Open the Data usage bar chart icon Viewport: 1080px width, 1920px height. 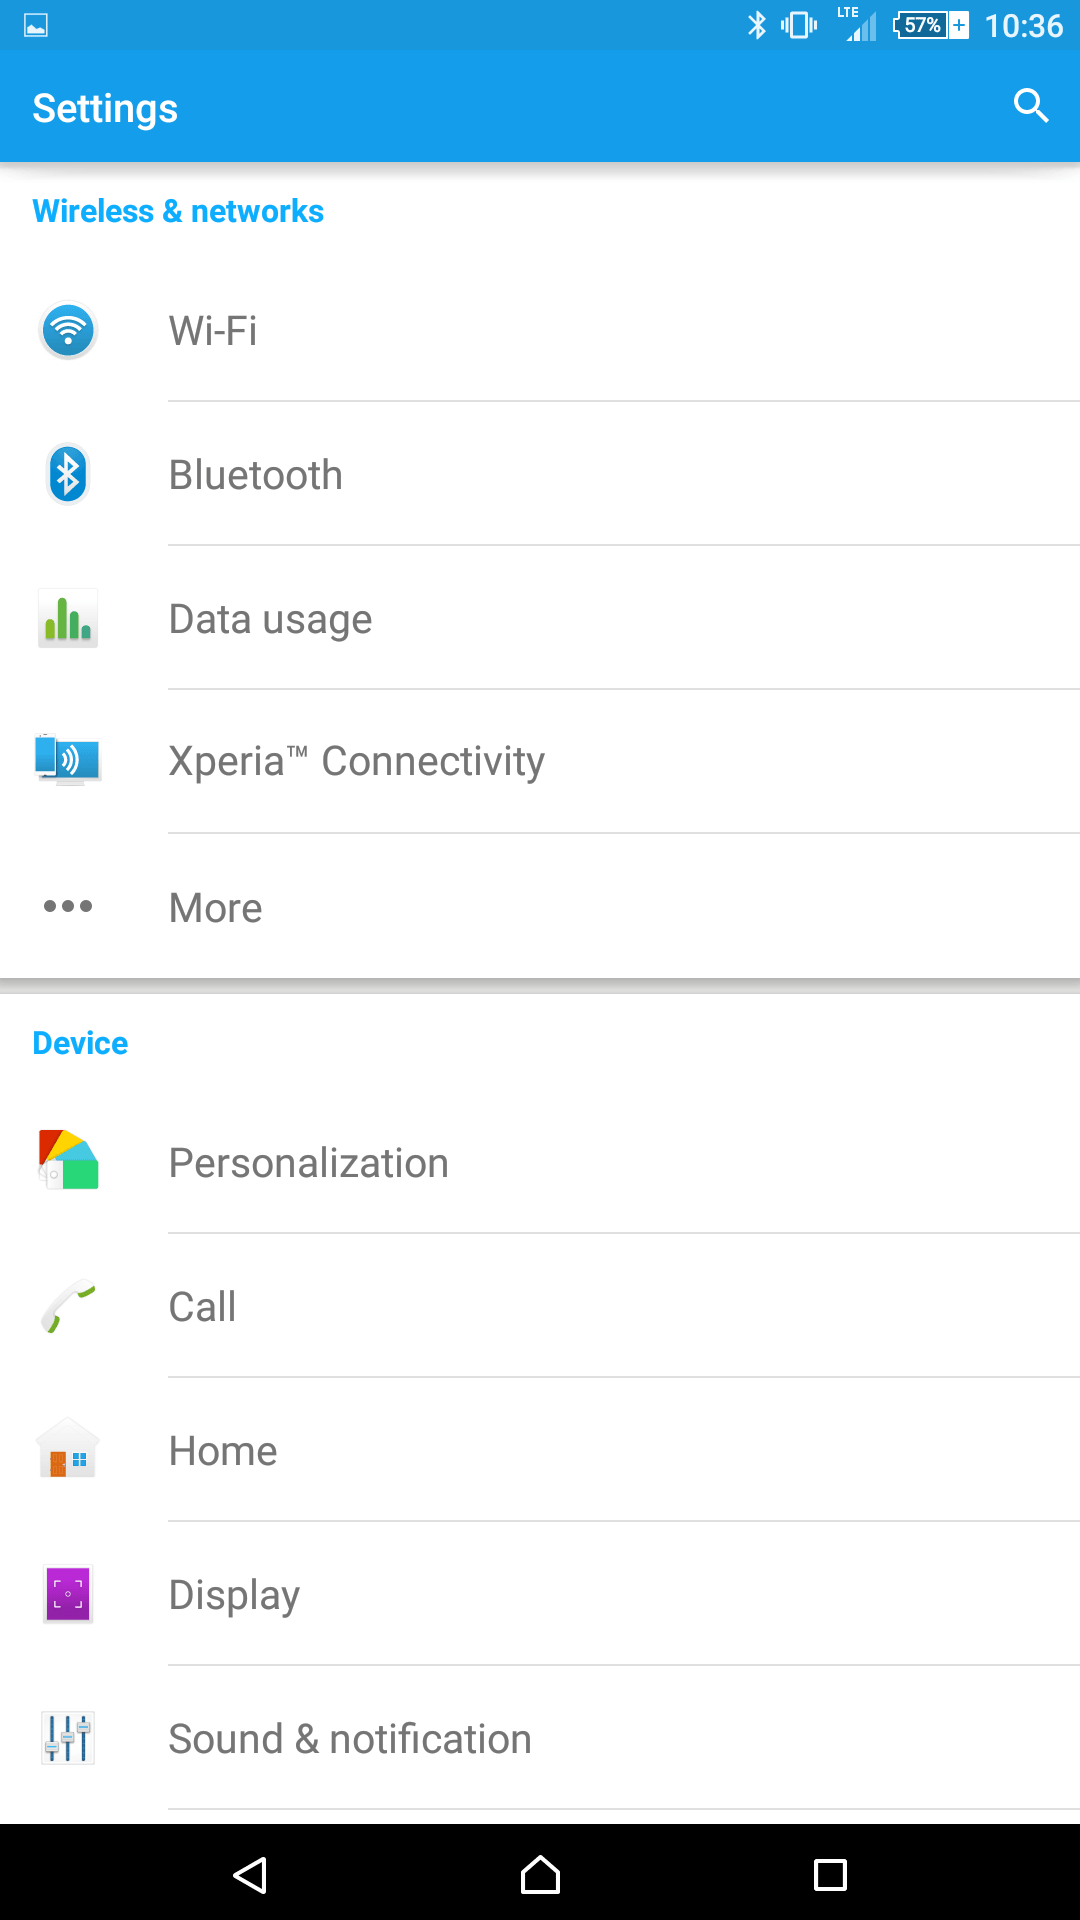68,618
